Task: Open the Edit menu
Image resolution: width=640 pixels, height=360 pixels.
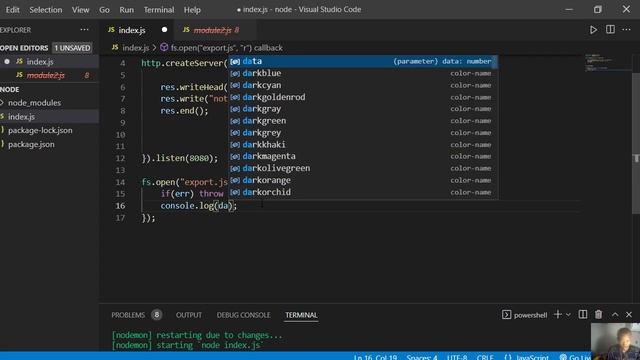Action: tap(13, 9)
